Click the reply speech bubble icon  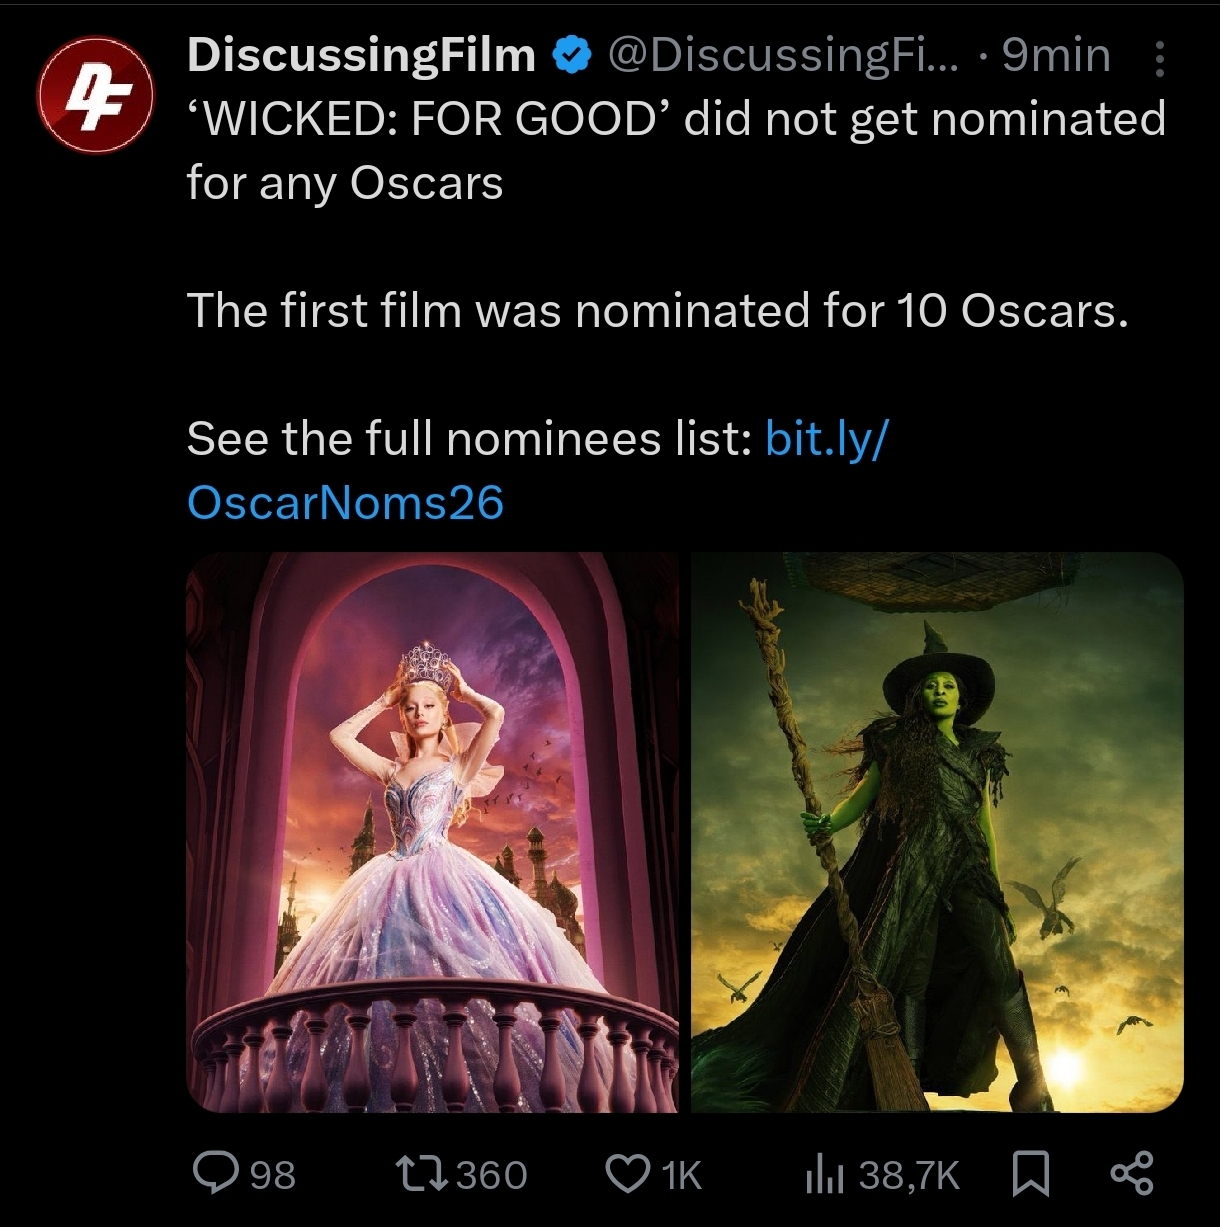click(211, 1173)
